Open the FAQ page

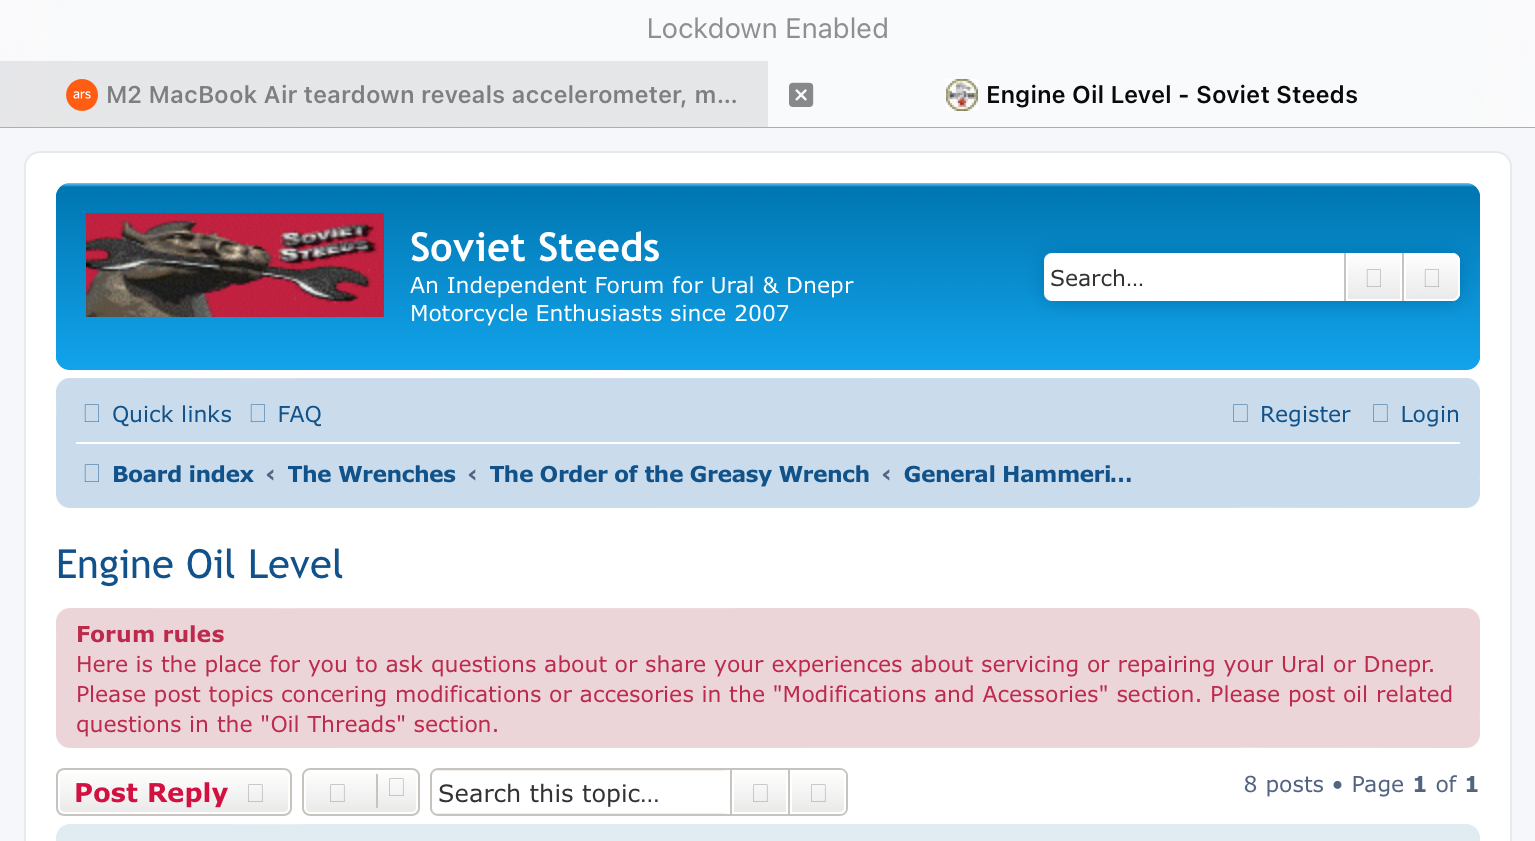click(x=299, y=414)
